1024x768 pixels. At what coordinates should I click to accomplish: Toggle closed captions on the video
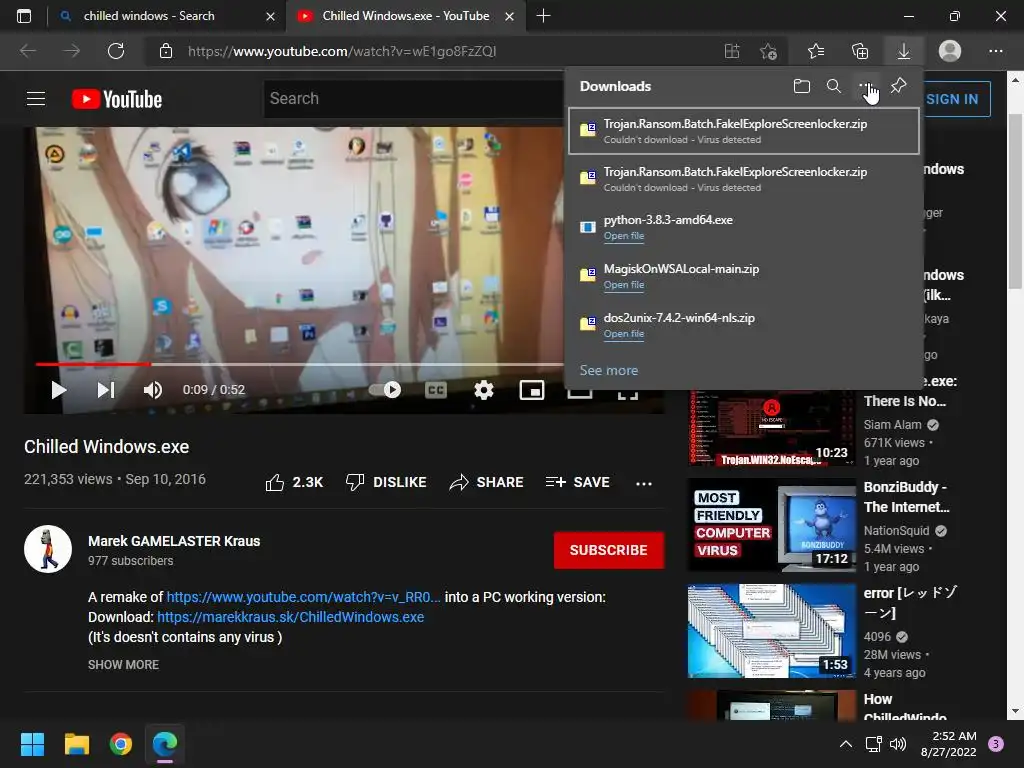point(436,390)
